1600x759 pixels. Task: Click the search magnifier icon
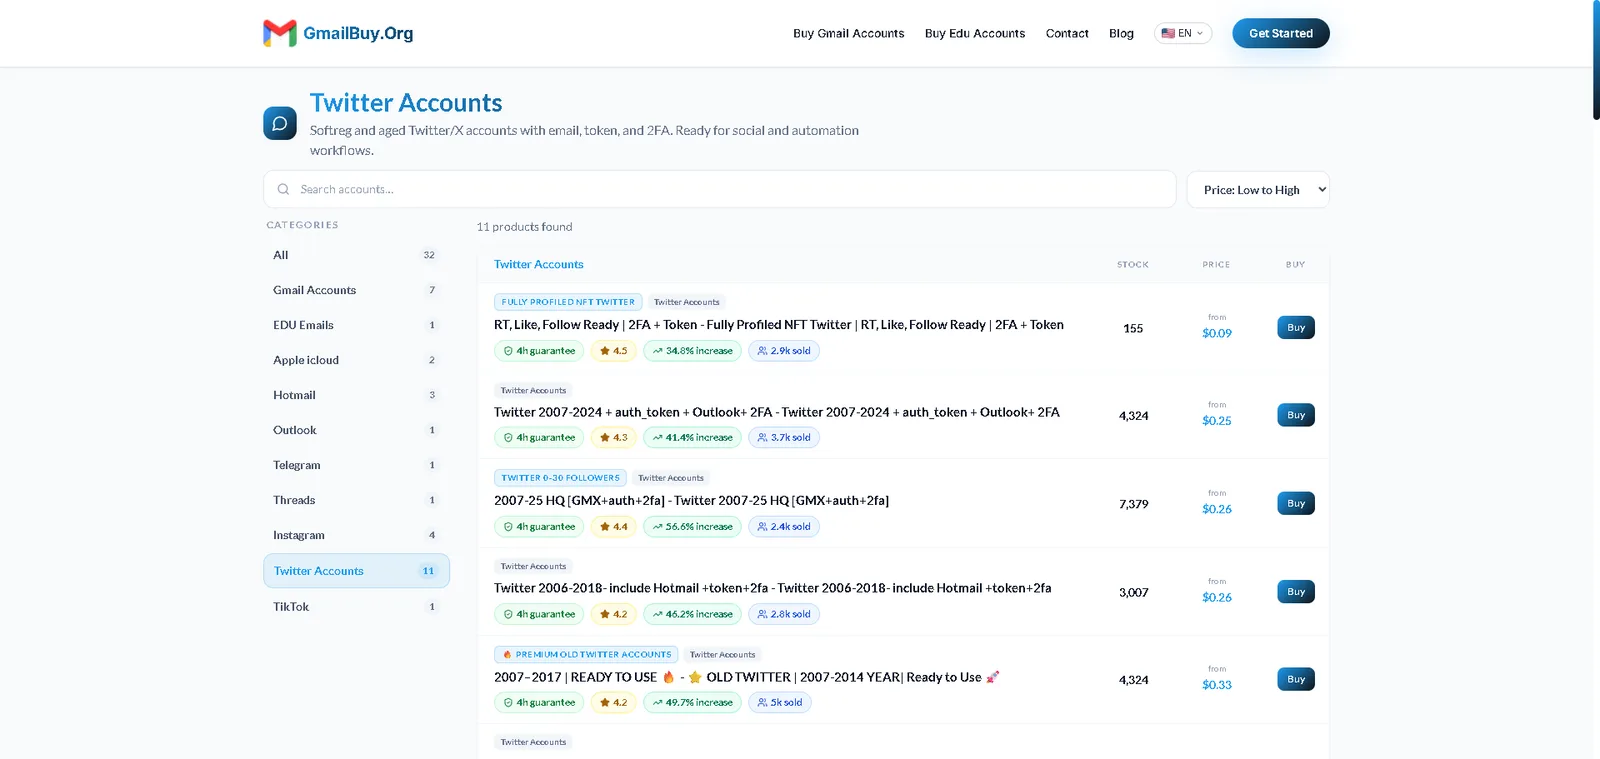click(x=283, y=189)
